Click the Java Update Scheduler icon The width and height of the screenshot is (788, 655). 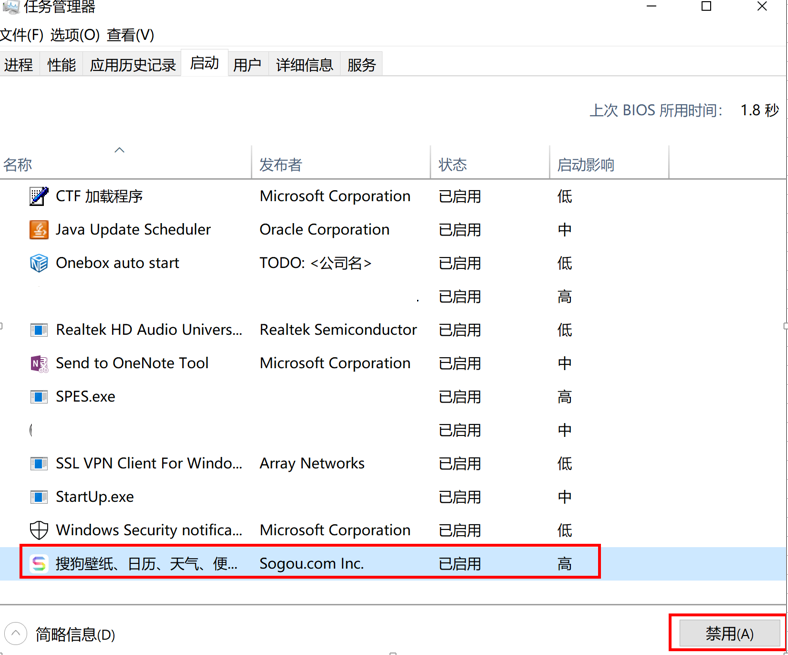click(x=39, y=230)
